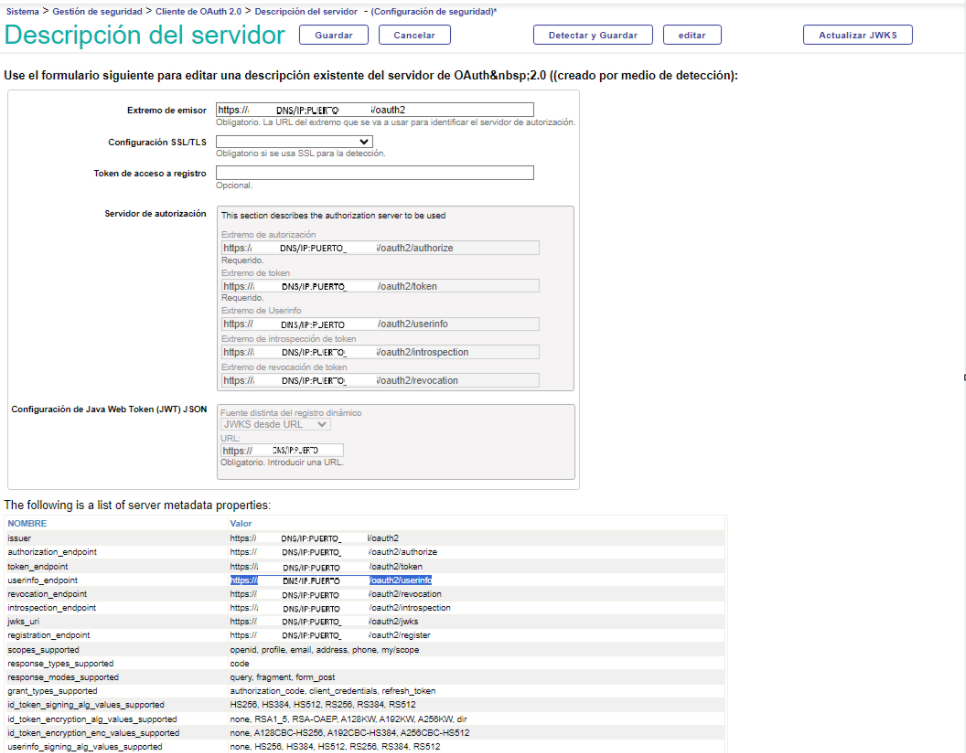
Task: Select the Extremo de token field
Action: click(x=379, y=286)
